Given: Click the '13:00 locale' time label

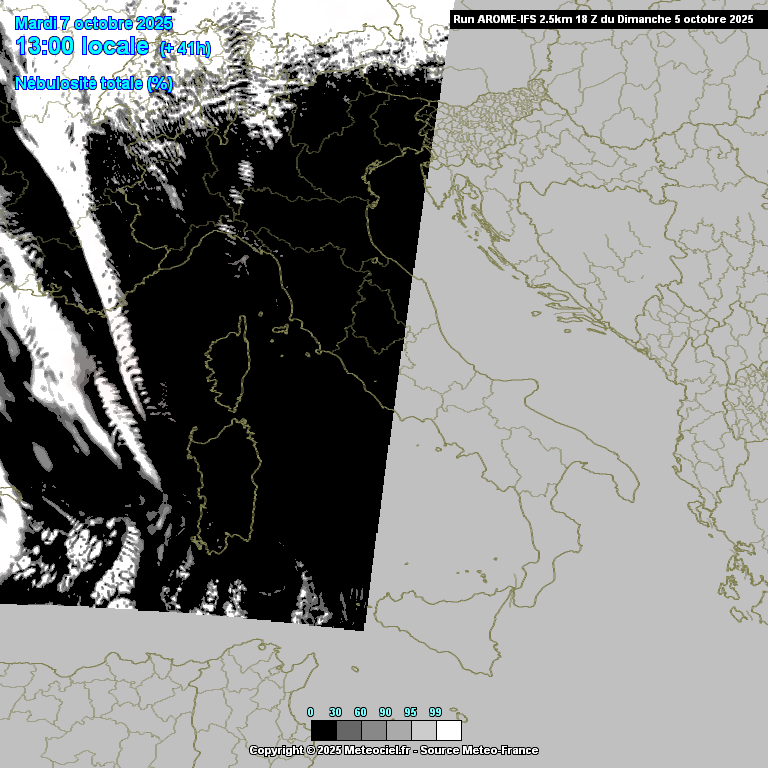Looking at the screenshot, I should [x=83, y=46].
